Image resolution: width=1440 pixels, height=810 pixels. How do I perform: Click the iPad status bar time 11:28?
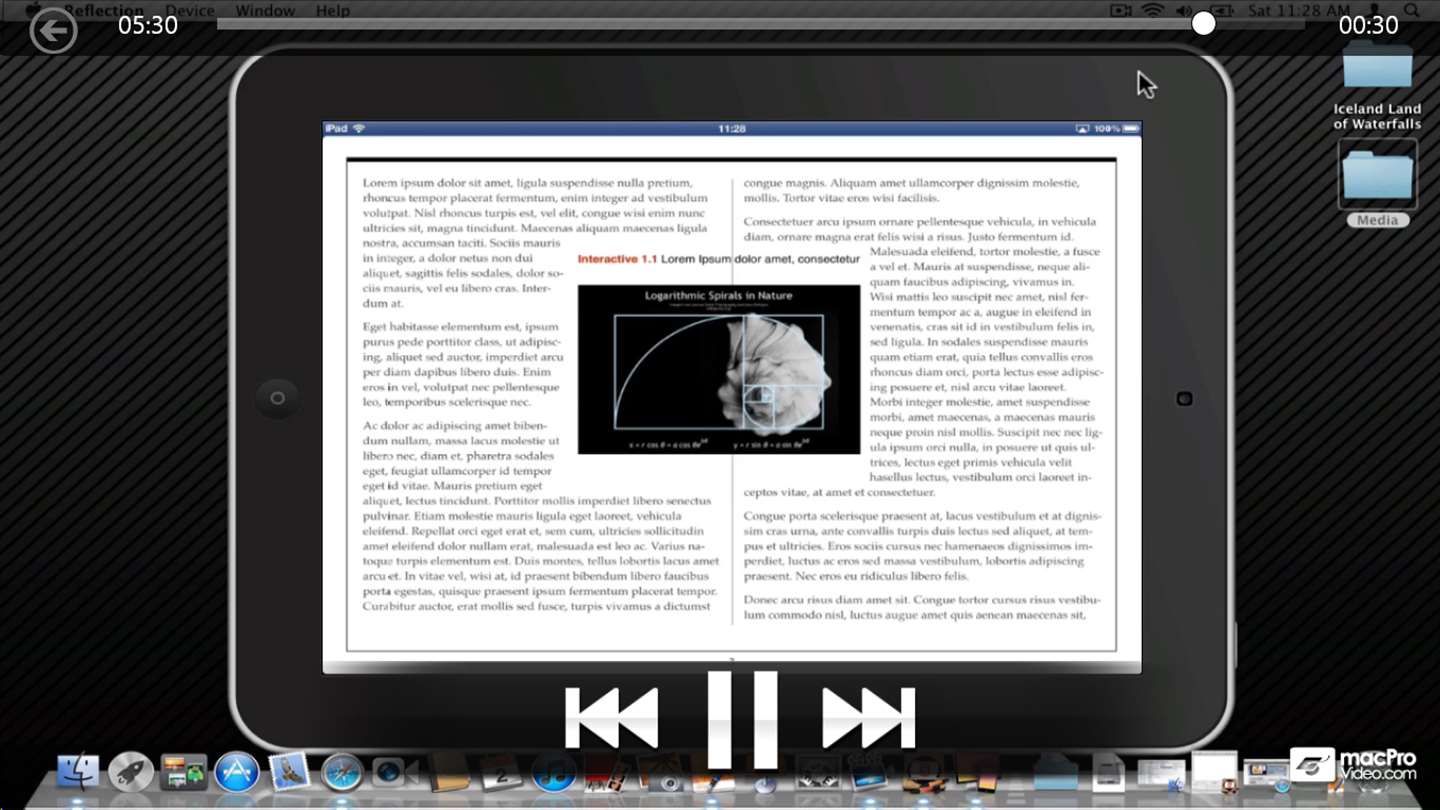(732, 129)
